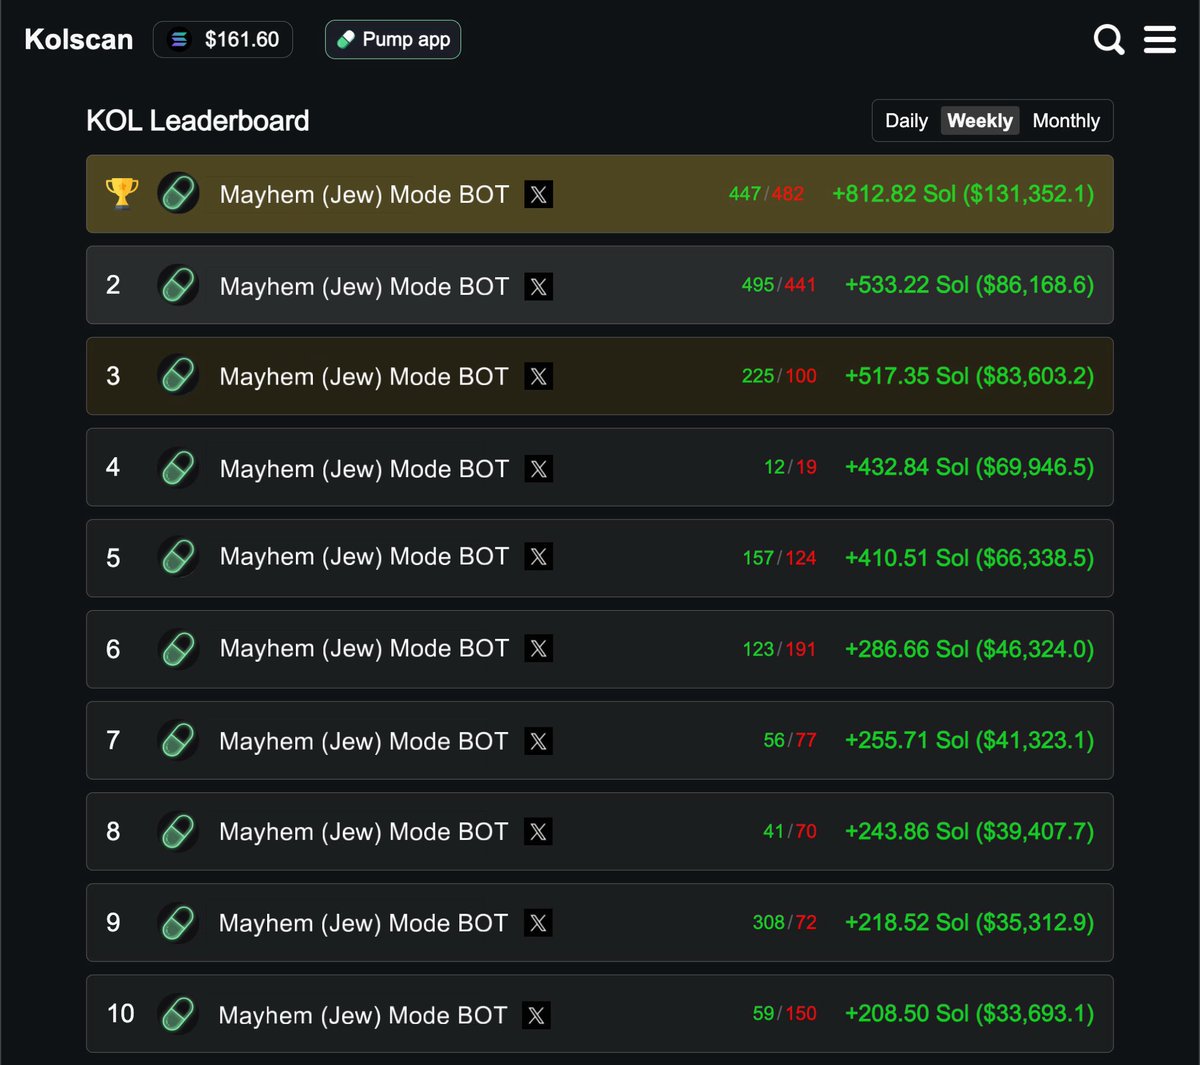Click the +432.84 Sol ($69,946.5) value
The height and width of the screenshot is (1065, 1200).
969,467
